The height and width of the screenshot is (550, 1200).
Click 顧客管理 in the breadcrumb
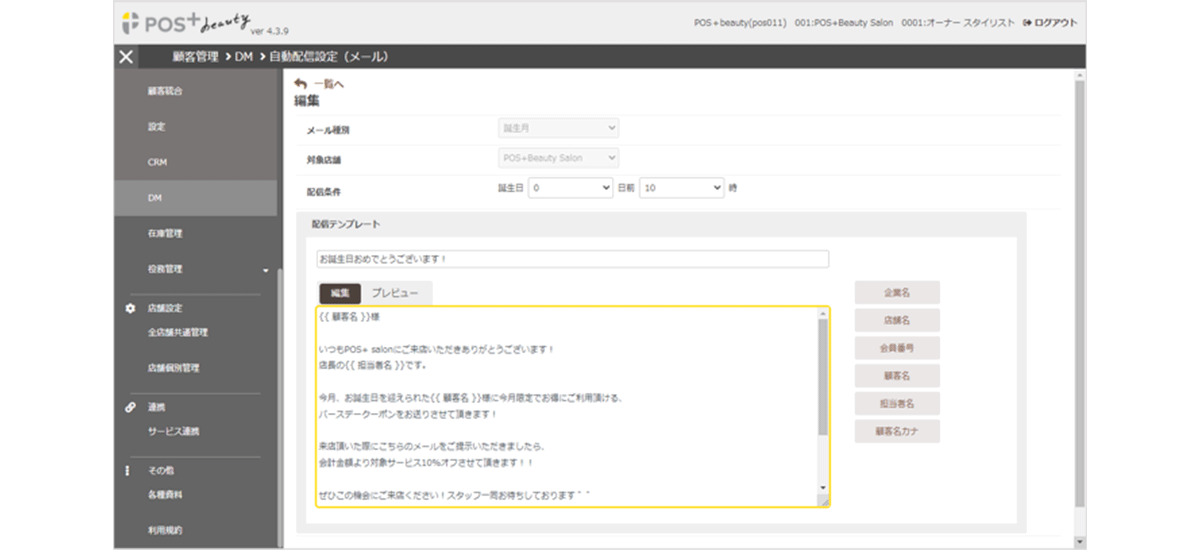pos(194,57)
